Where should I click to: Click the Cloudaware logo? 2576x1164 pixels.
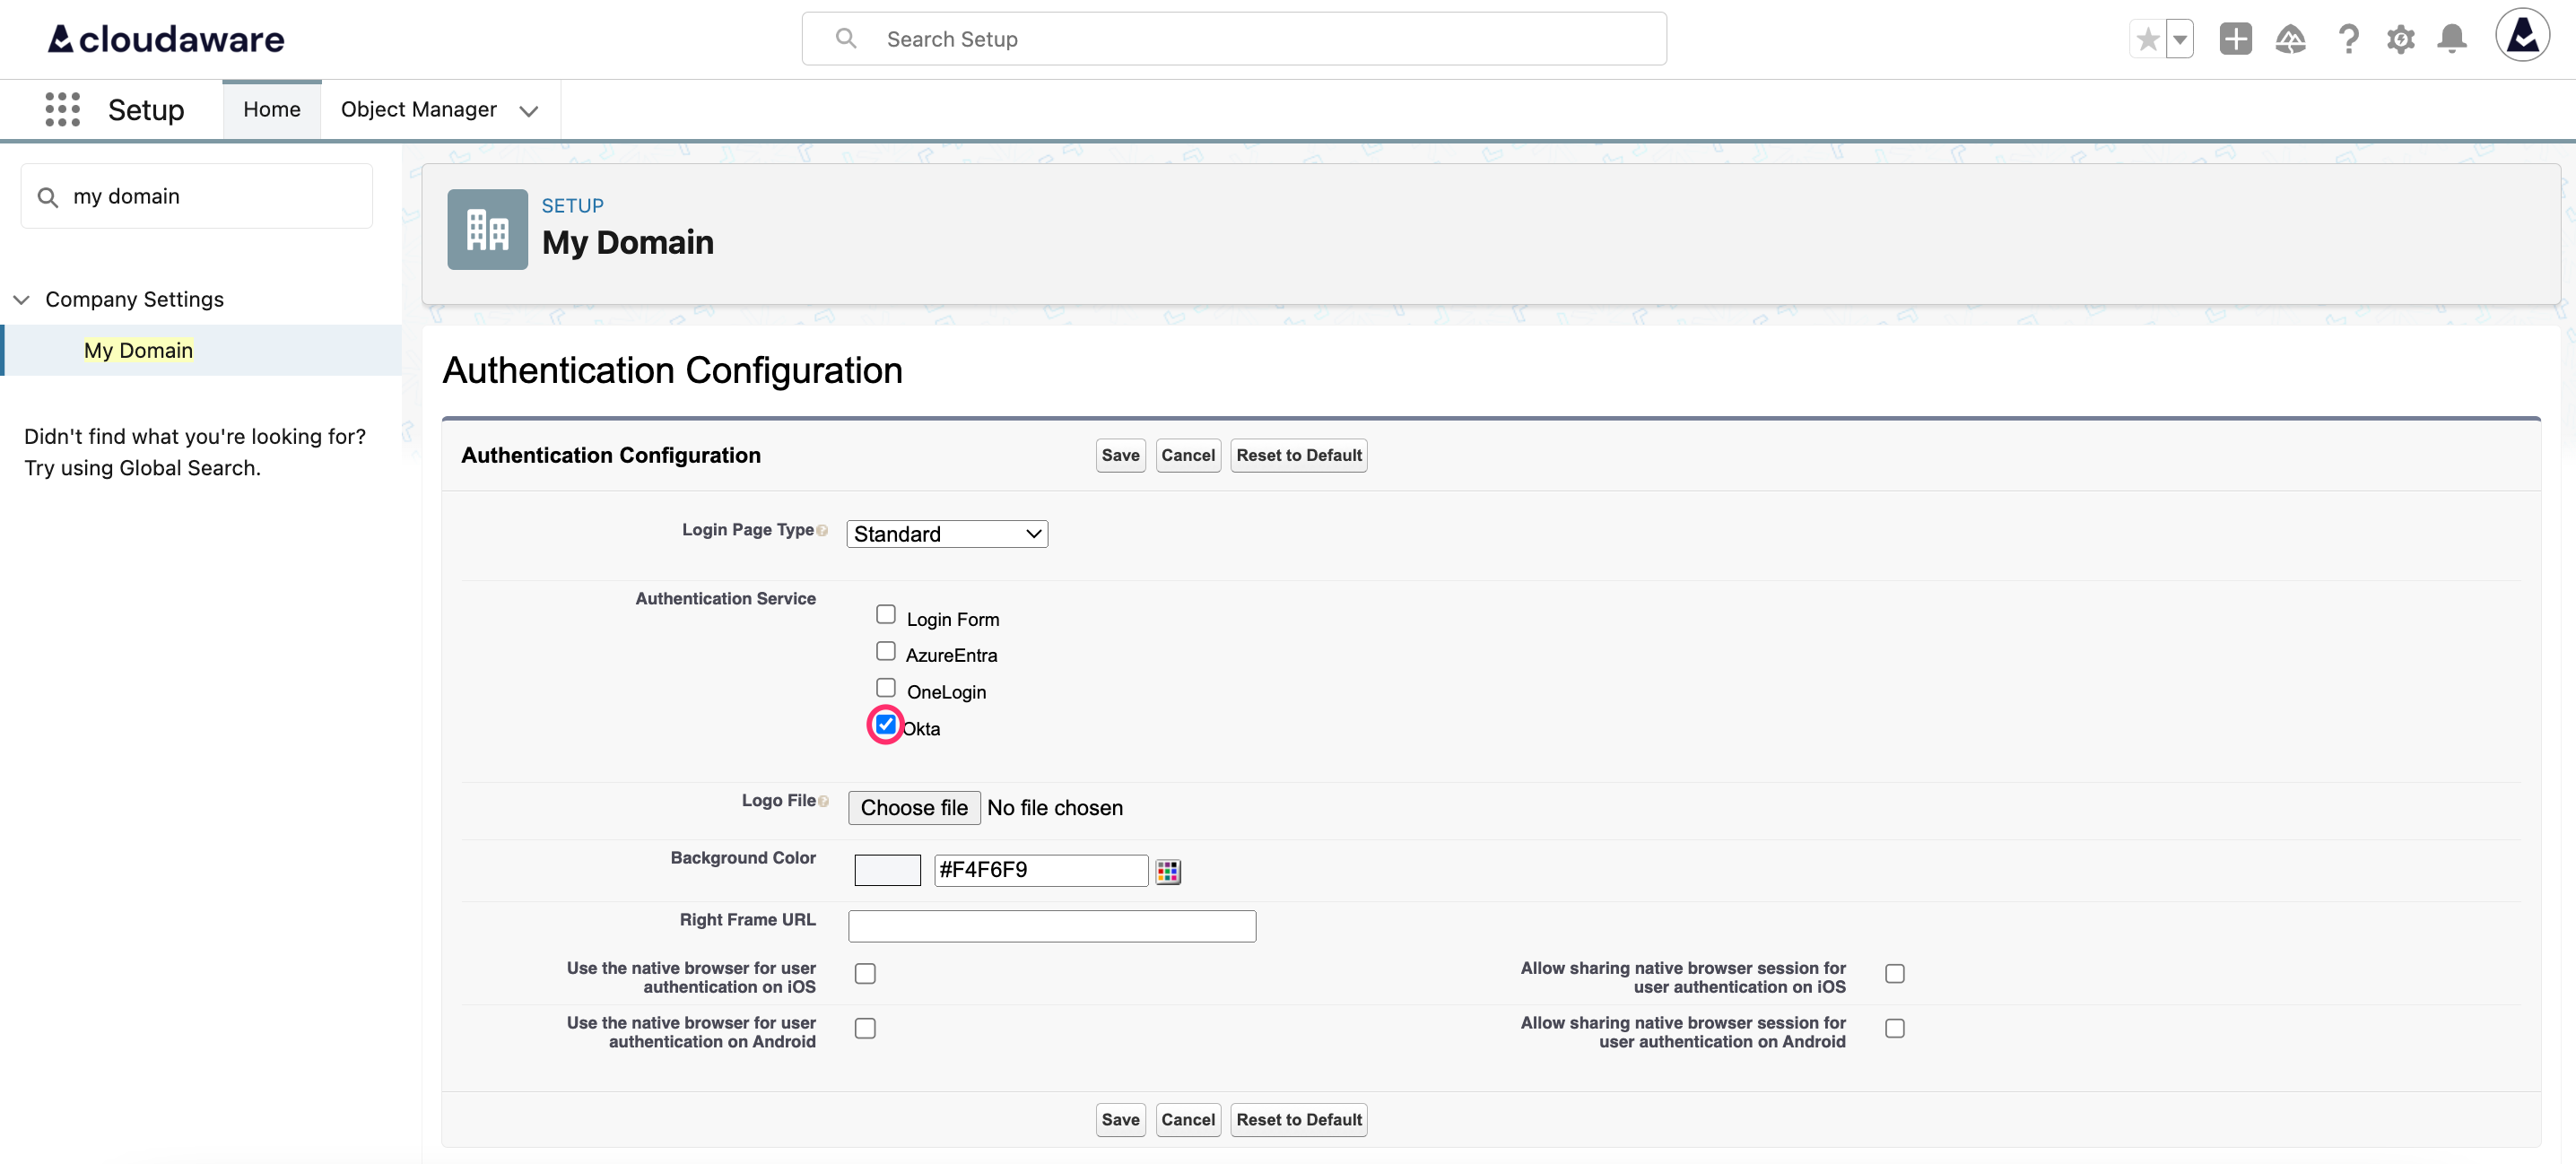163,39
